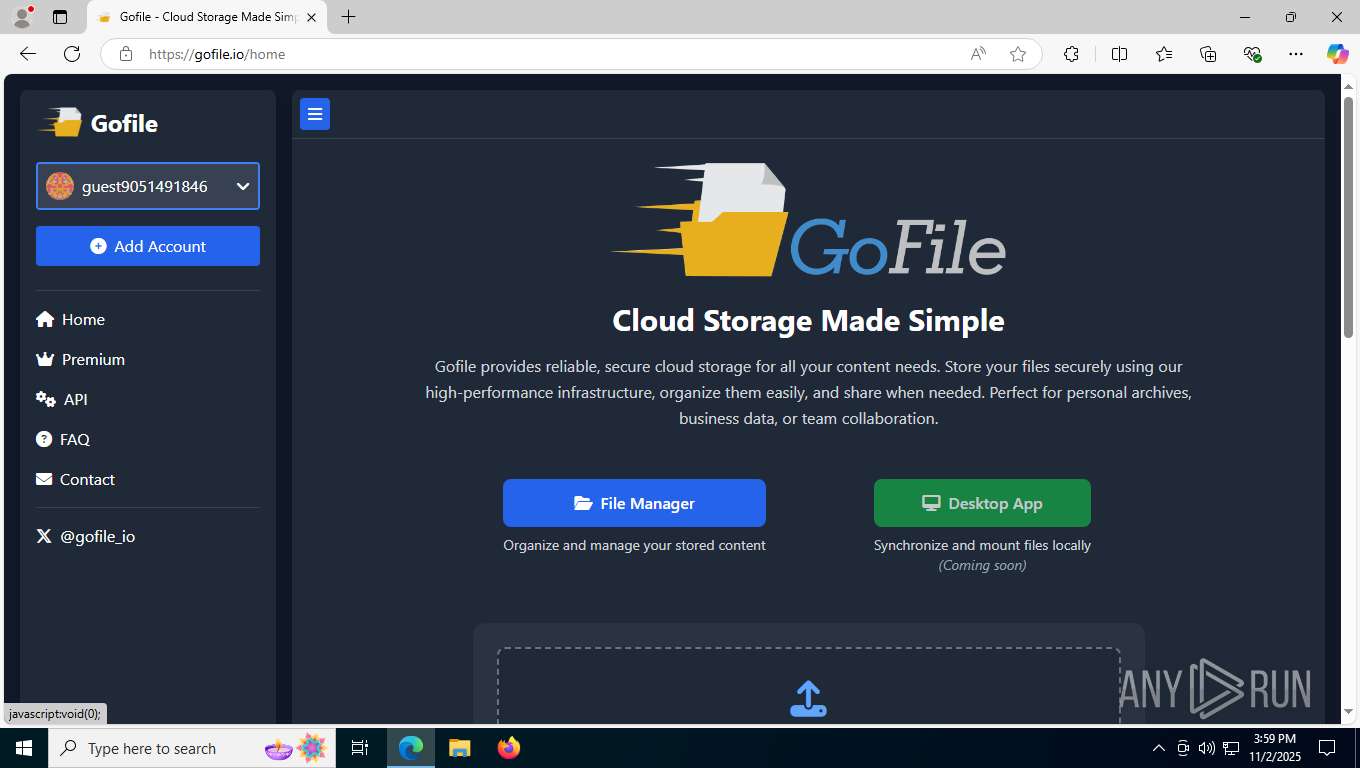Open File Explorer from taskbar

pos(459,748)
